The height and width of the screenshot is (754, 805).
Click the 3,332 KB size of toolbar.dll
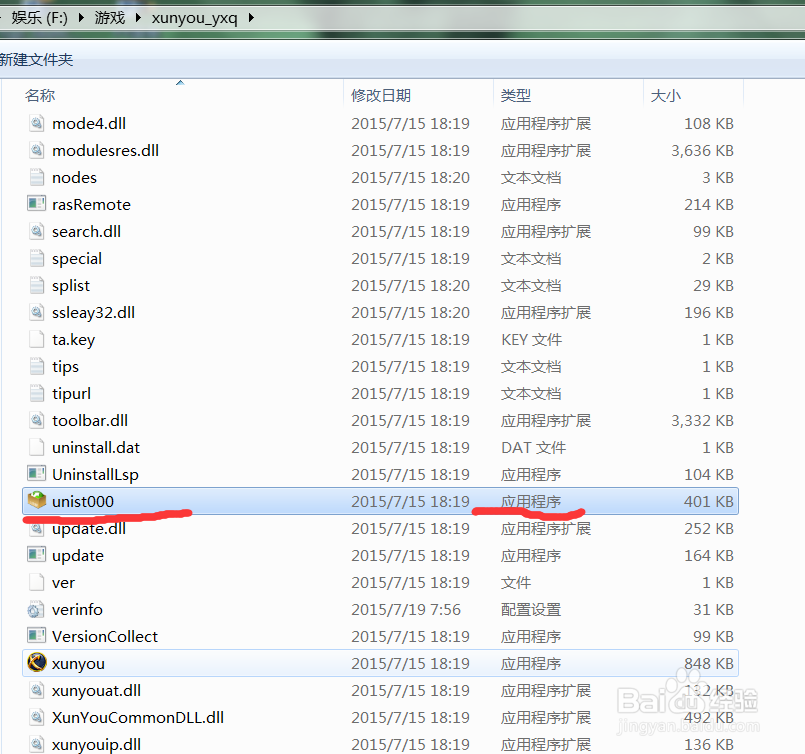coord(702,421)
